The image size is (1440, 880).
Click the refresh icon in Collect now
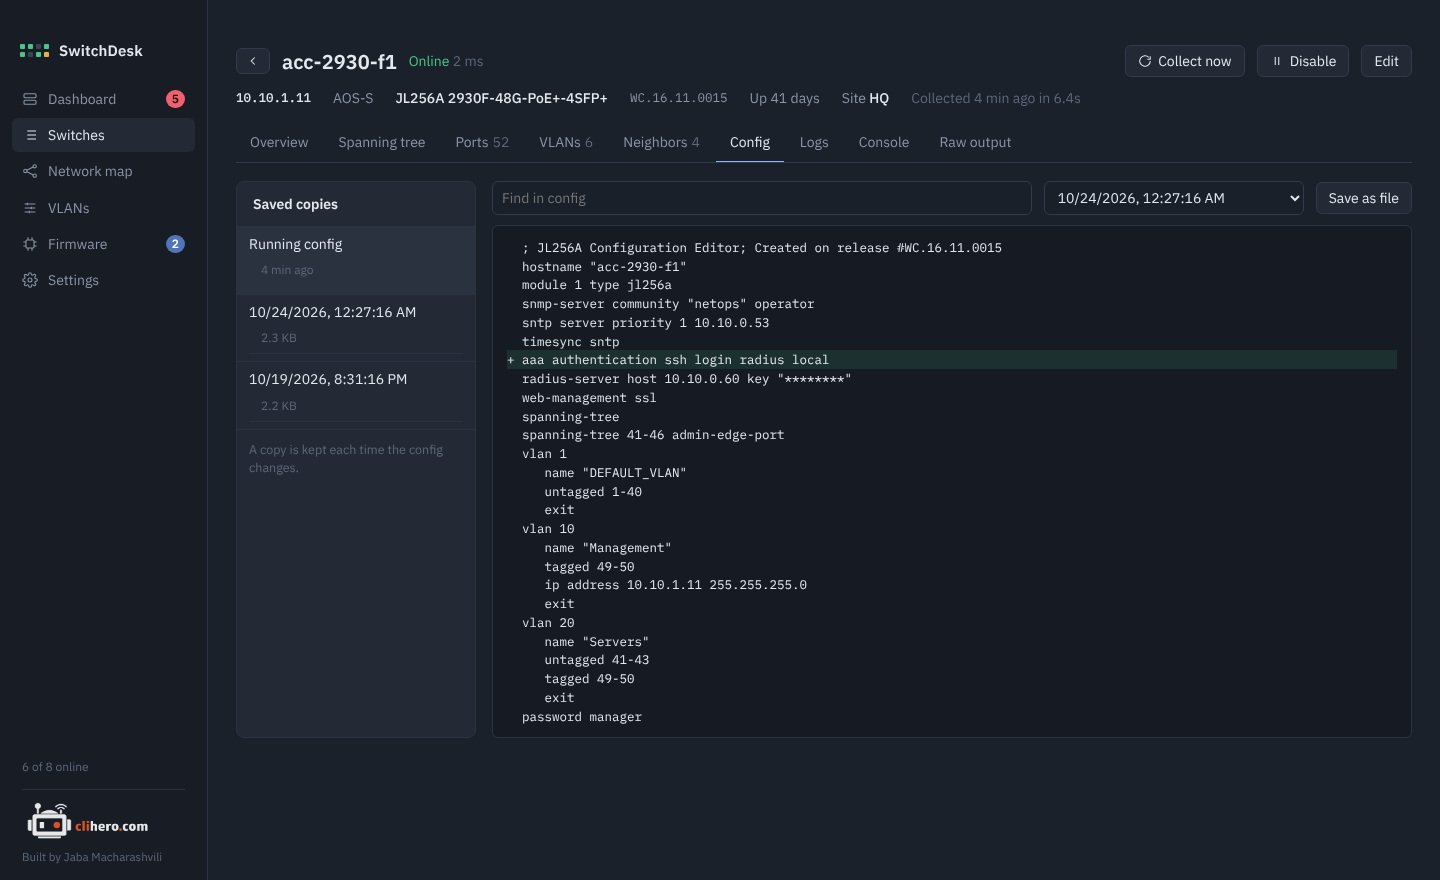pyautogui.click(x=1145, y=61)
